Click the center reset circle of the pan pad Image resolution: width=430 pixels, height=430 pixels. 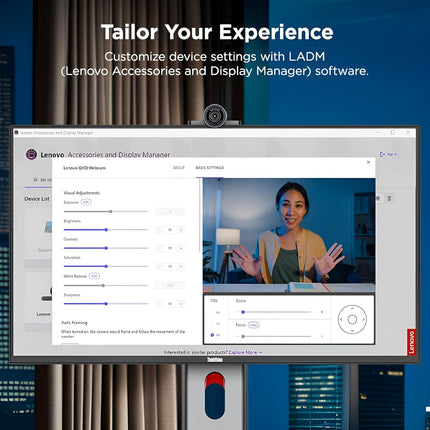pos(352,320)
